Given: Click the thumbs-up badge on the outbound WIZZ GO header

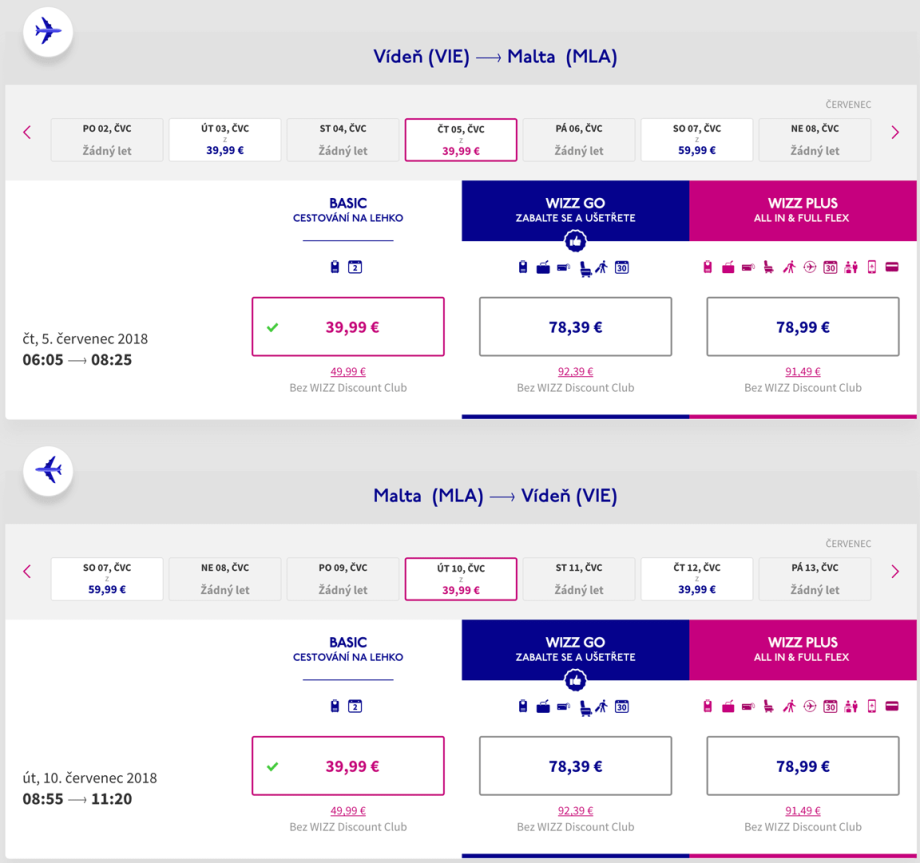Looking at the screenshot, I should 575,241.
